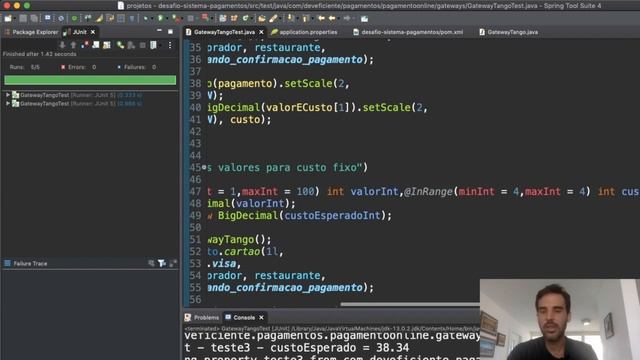
Task: Collapse the fold marker at line 45
Action: (x=204, y=167)
